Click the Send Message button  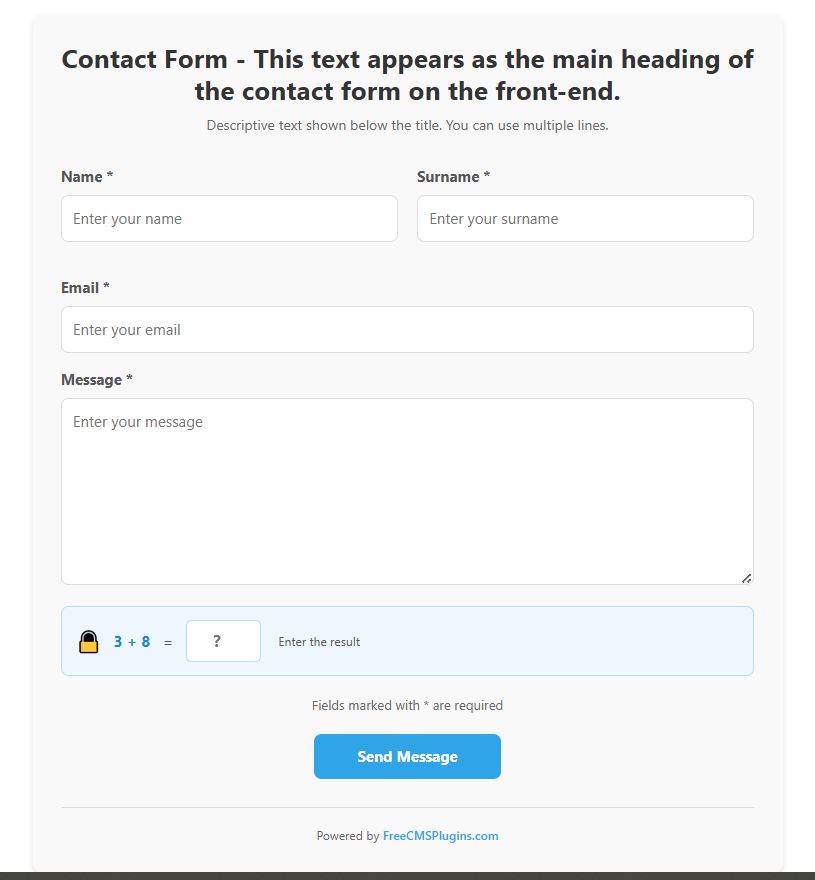pos(407,756)
